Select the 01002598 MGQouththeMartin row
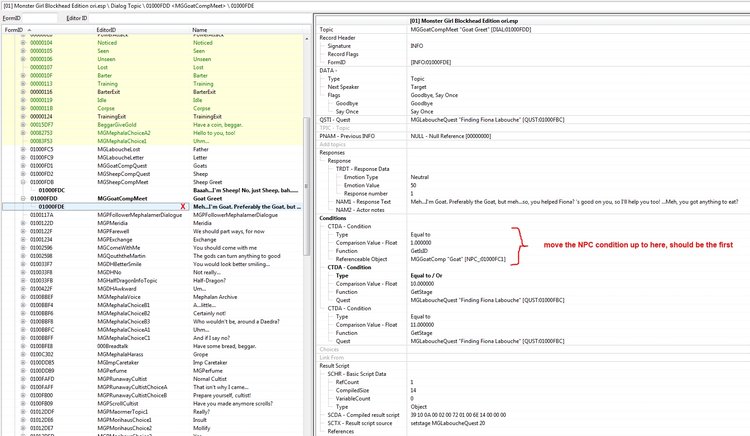The width and height of the screenshot is (750, 436). pos(152,256)
